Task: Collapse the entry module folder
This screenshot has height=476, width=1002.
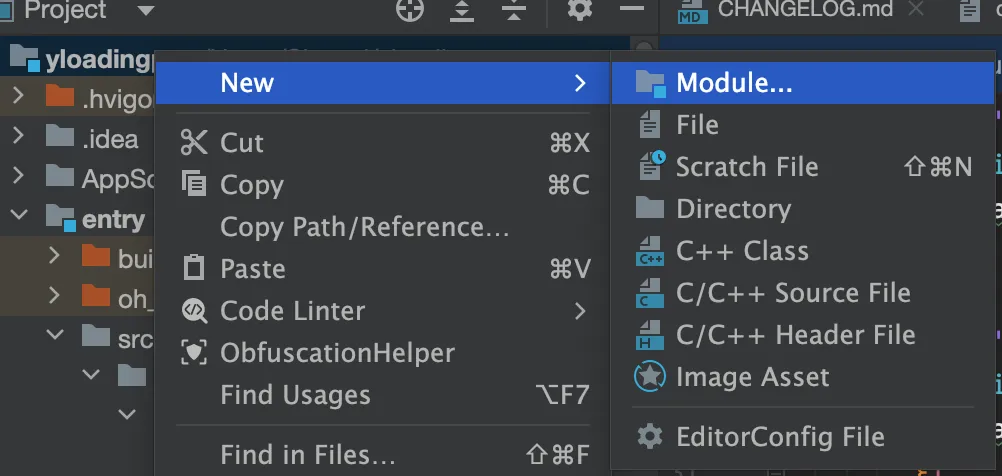Action: [x=18, y=218]
